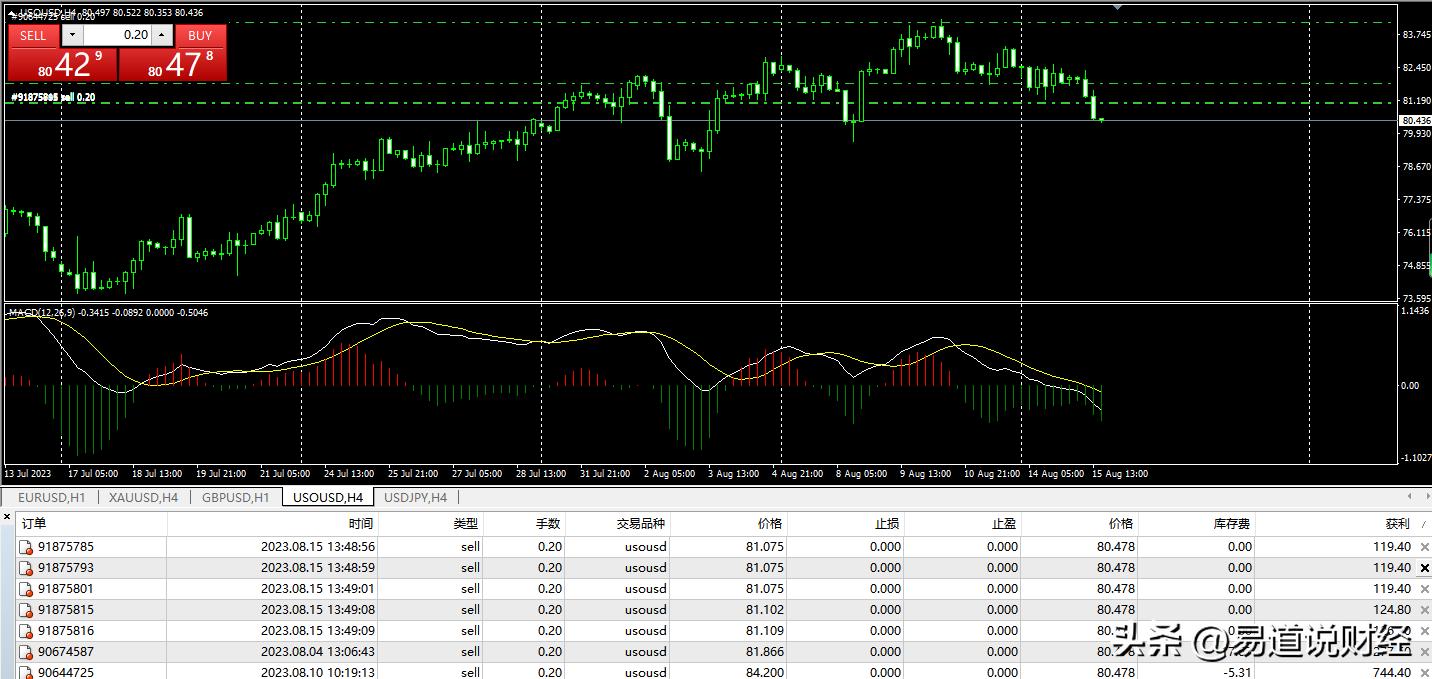Sort orders by the 时间 time column
The width and height of the screenshot is (1432, 679).
pos(361,523)
